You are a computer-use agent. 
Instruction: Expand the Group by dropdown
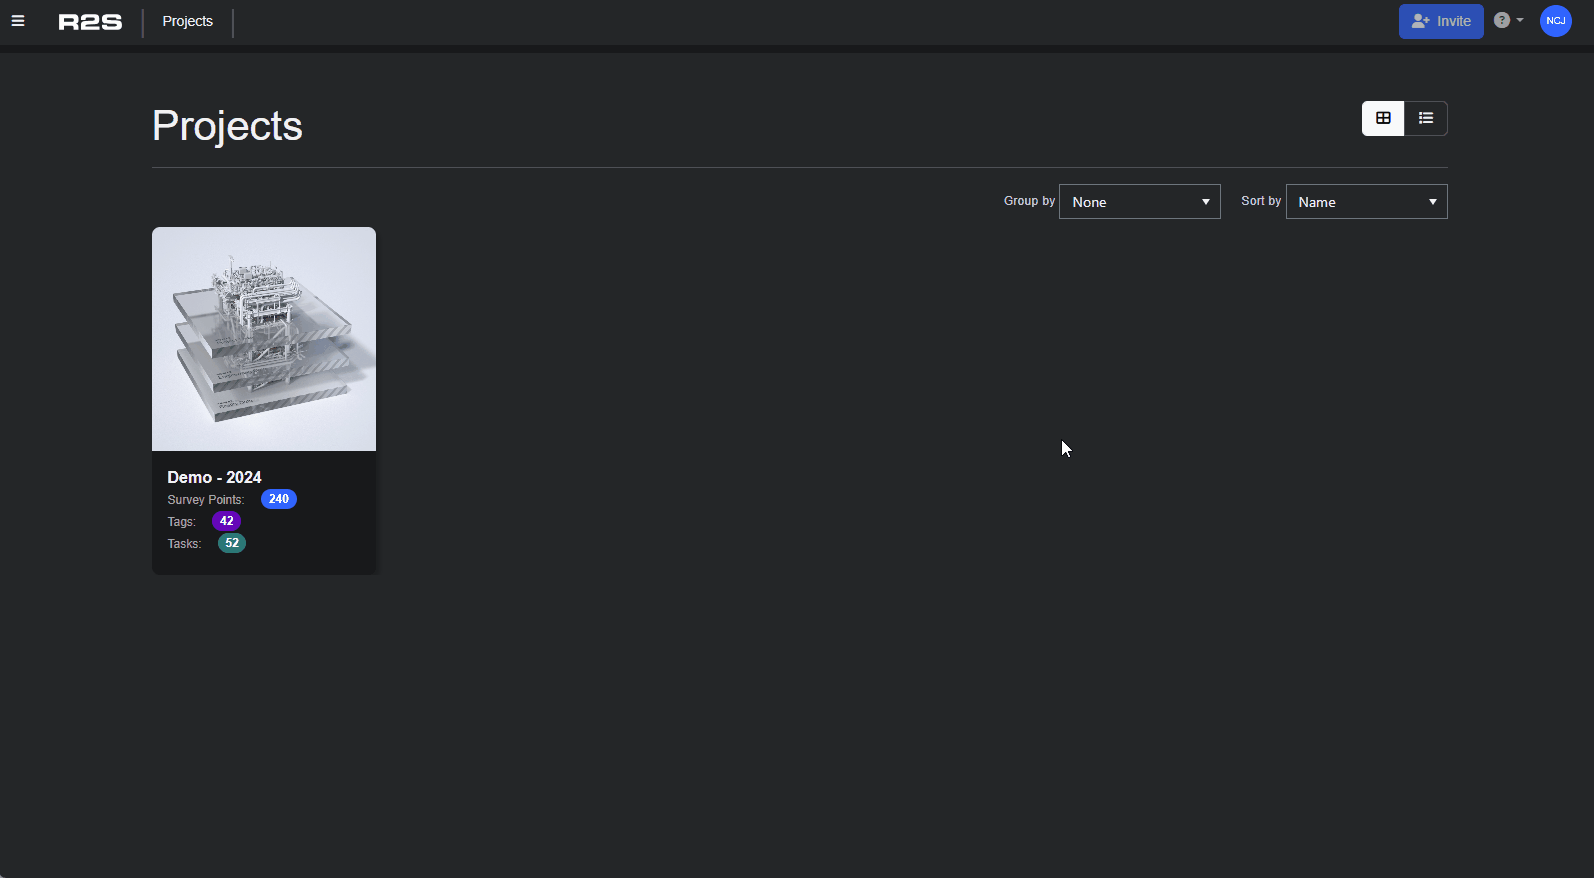coord(1140,202)
